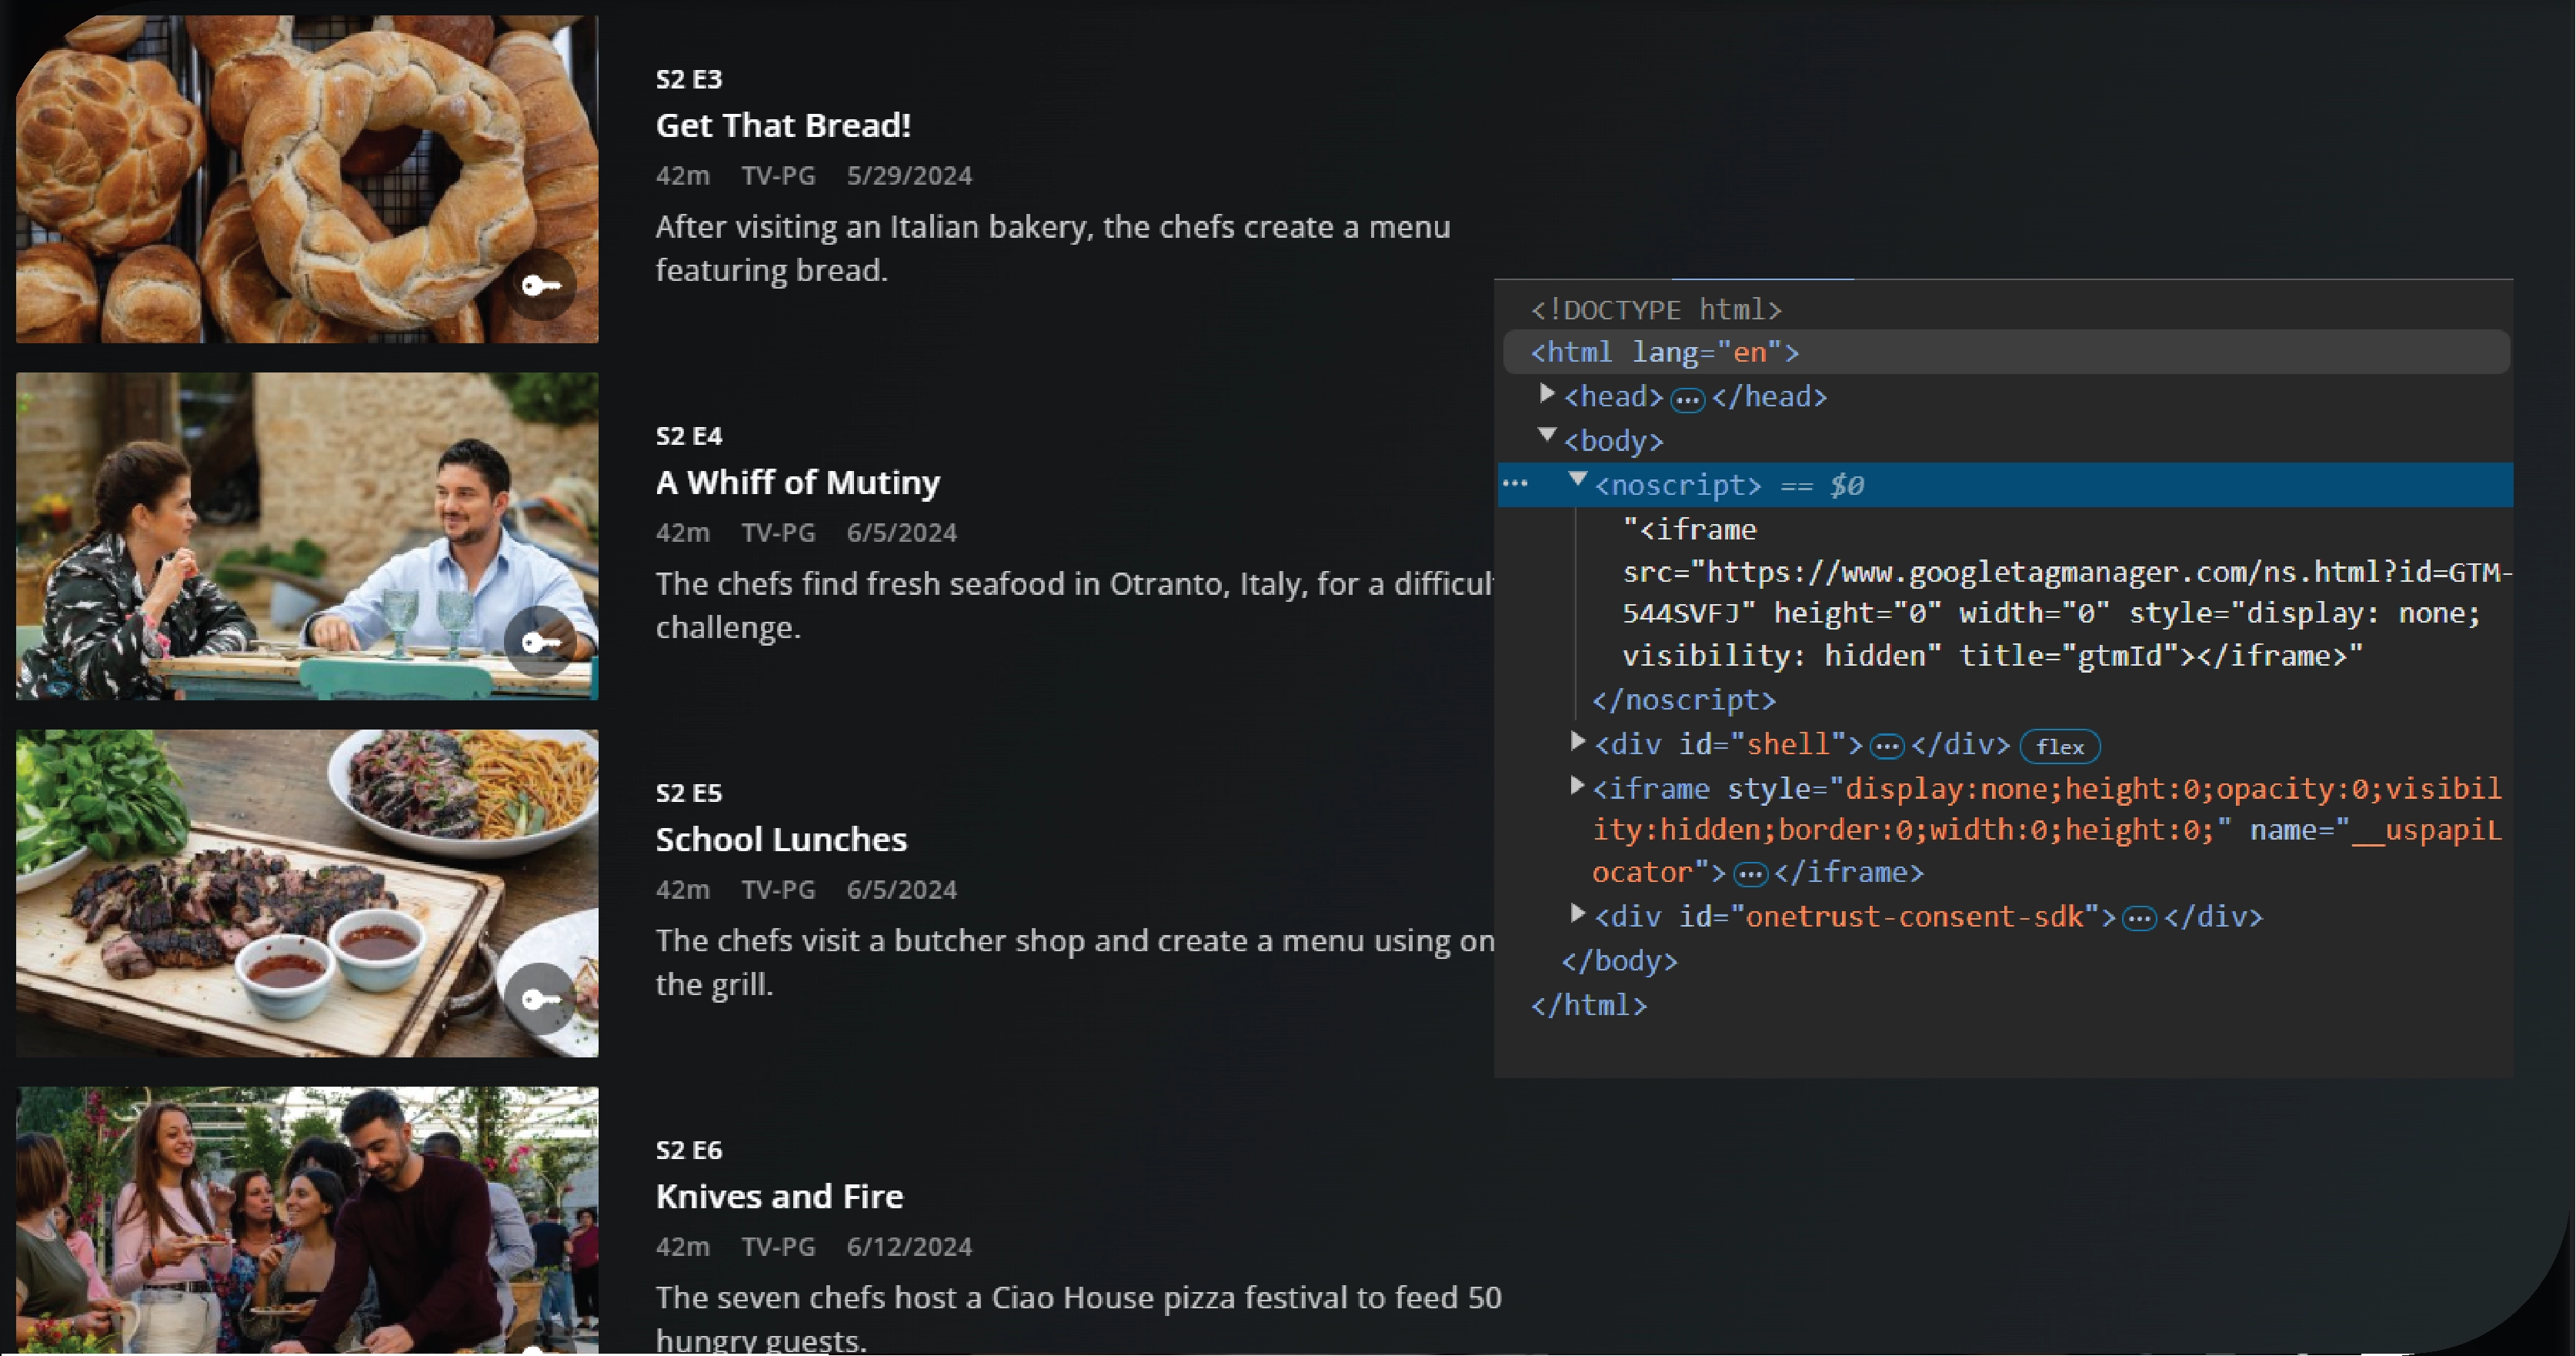Open the episode Get That Bread!

click(x=783, y=126)
